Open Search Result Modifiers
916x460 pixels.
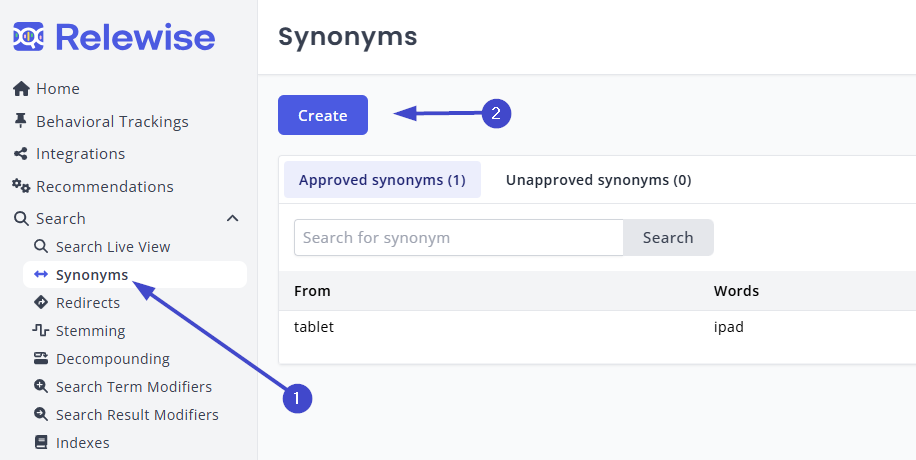click(x=137, y=415)
